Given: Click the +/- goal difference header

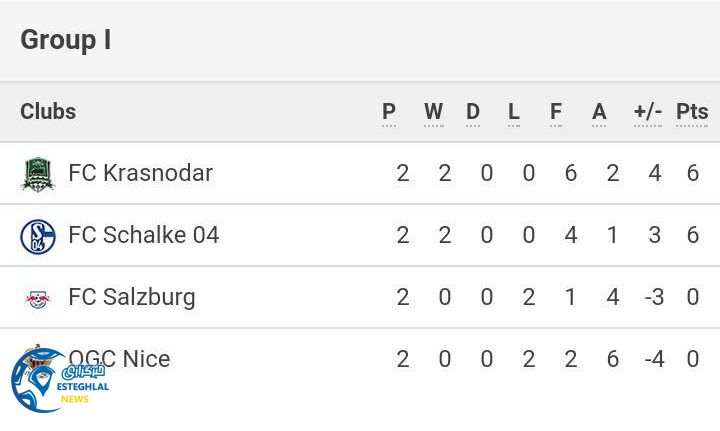Looking at the screenshot, I should [x=648, y=112].
